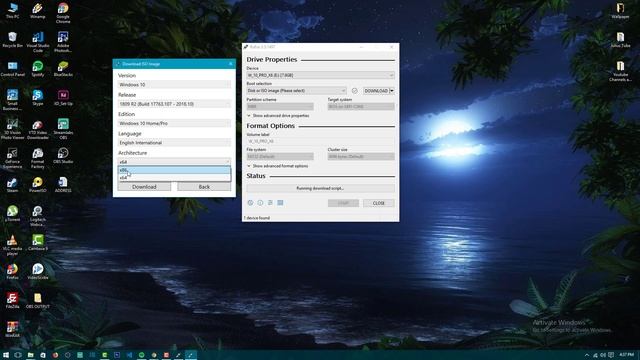
Task: Click the Rufus Volume label field
Action: (x=320, y=141)
